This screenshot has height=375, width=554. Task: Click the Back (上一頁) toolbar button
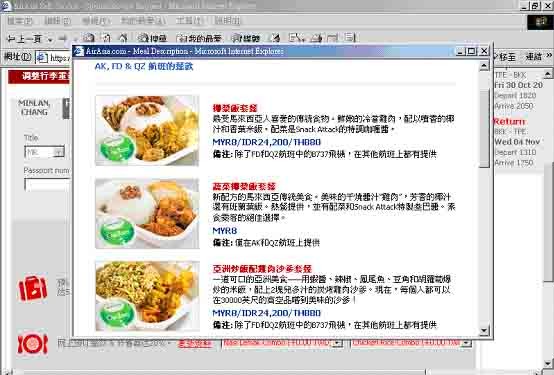[24, 38]
